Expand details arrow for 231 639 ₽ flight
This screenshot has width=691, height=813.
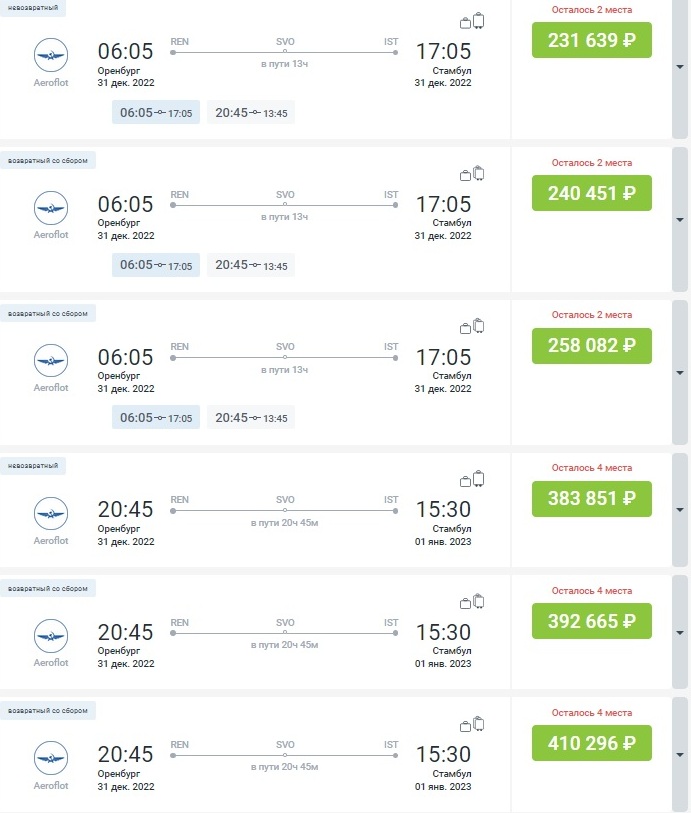[680, 68]
